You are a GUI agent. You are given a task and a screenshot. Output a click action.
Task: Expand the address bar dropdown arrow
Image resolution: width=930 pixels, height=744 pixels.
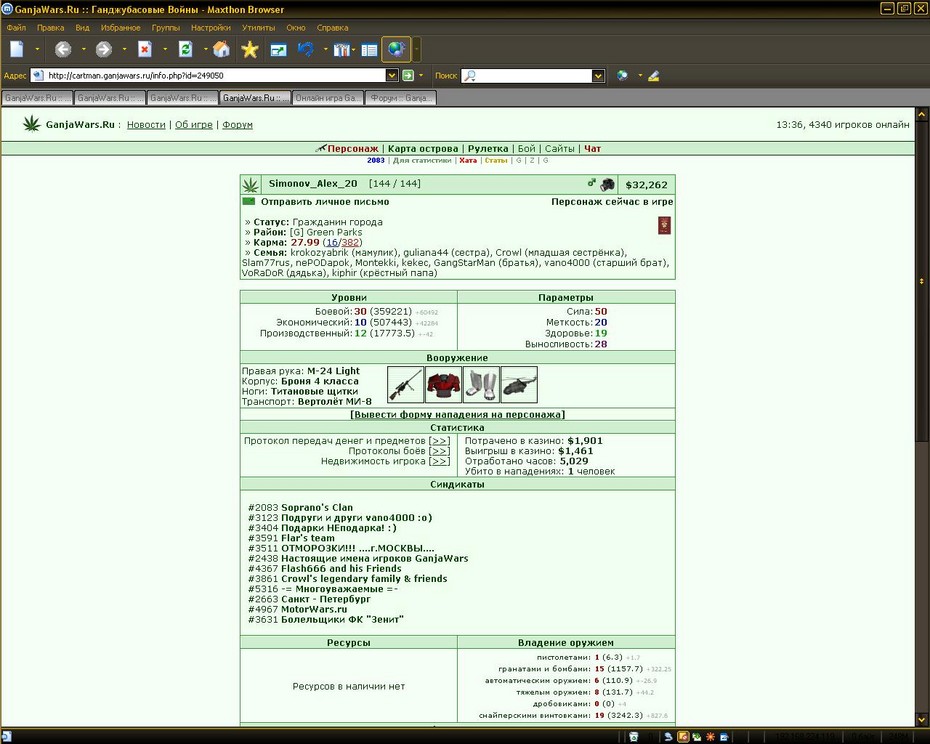[391, 75]
